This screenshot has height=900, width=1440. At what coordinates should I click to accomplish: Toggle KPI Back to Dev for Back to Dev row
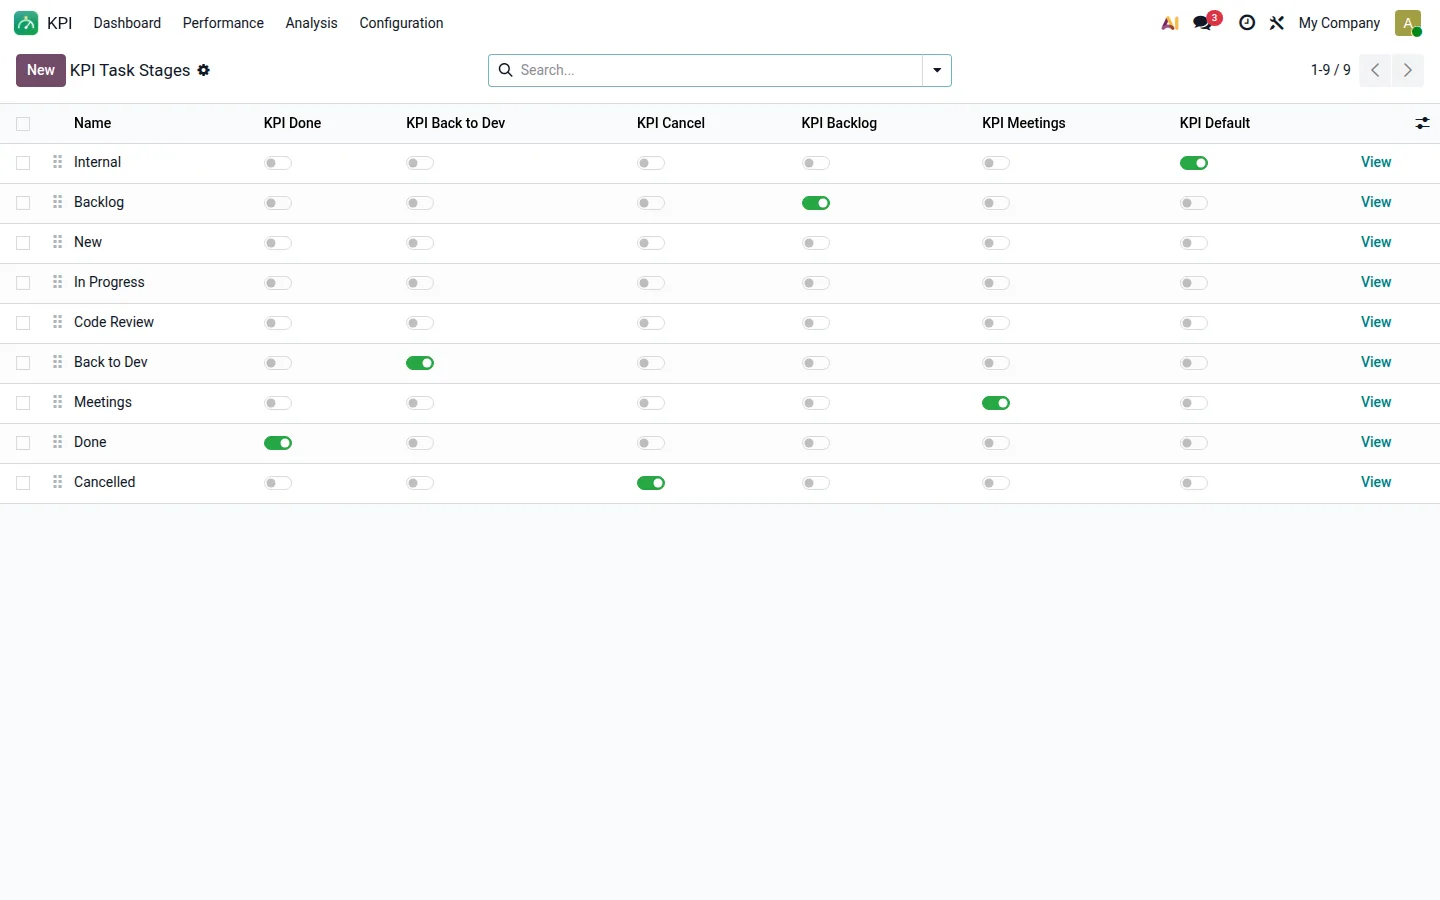[420, 363]
